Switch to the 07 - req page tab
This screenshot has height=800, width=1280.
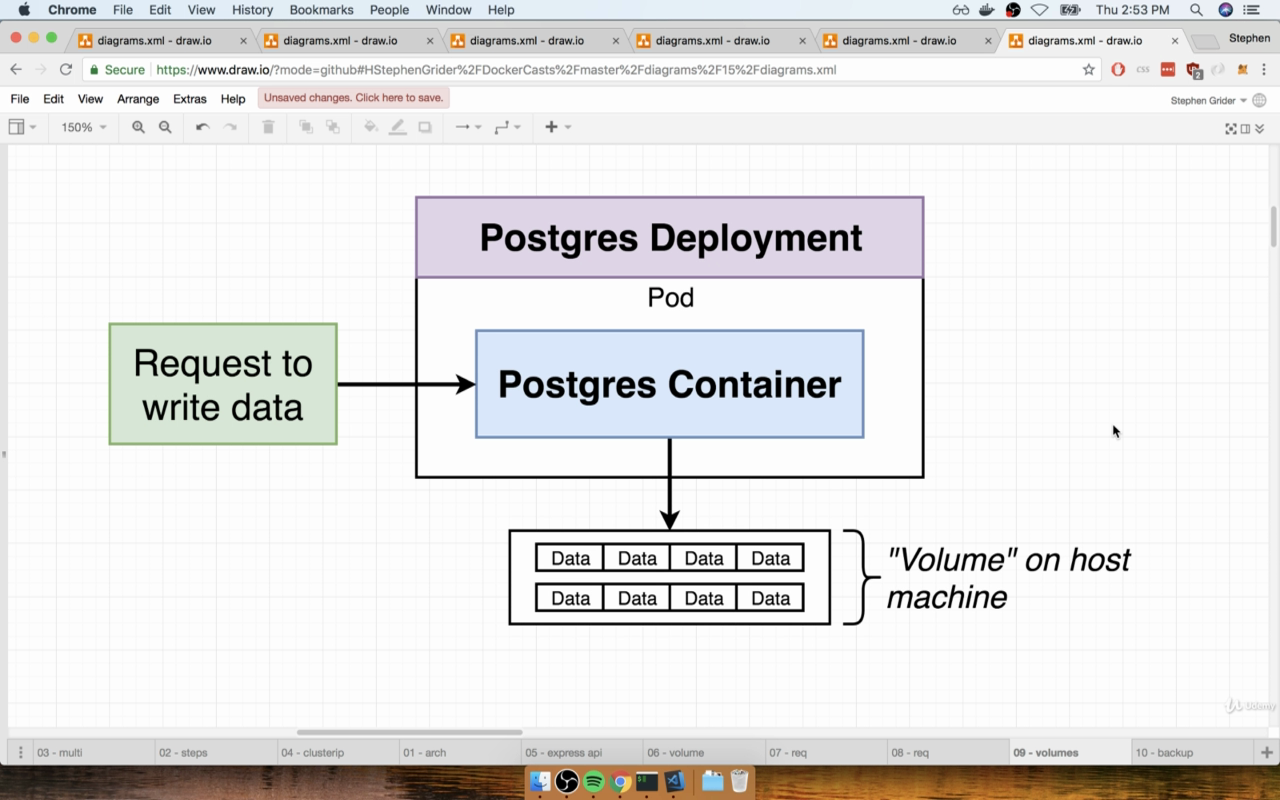tap(825, 752)
